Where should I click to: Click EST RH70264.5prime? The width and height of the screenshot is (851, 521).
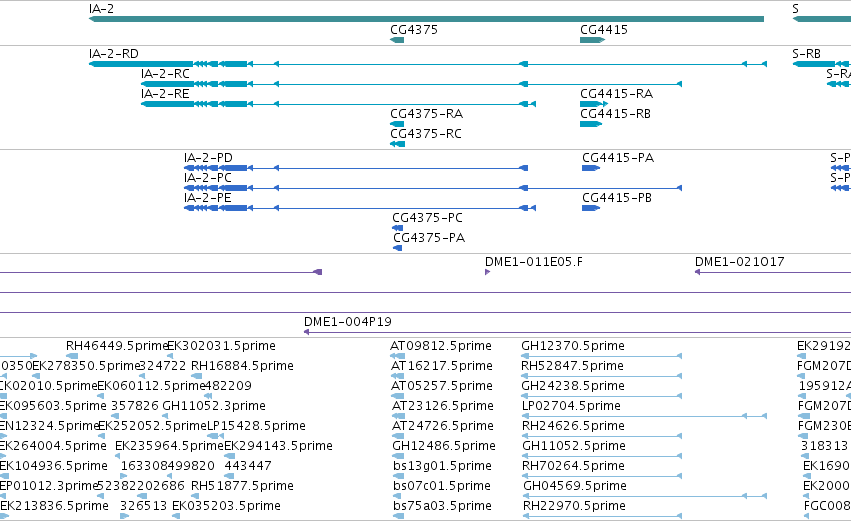click(574, 466)
